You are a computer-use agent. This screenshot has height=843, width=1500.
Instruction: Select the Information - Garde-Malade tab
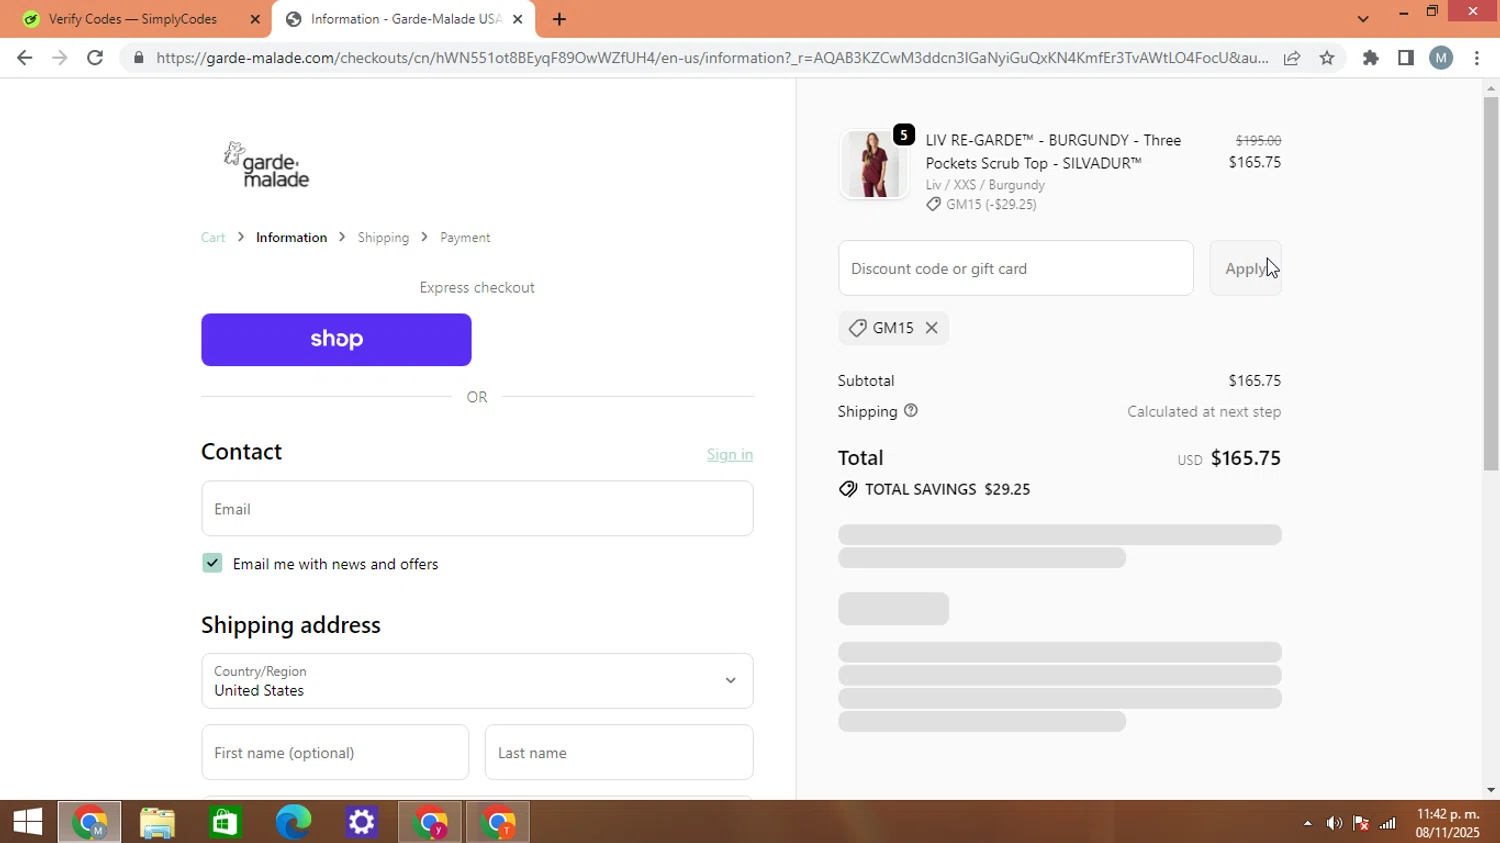click(405, 19)
